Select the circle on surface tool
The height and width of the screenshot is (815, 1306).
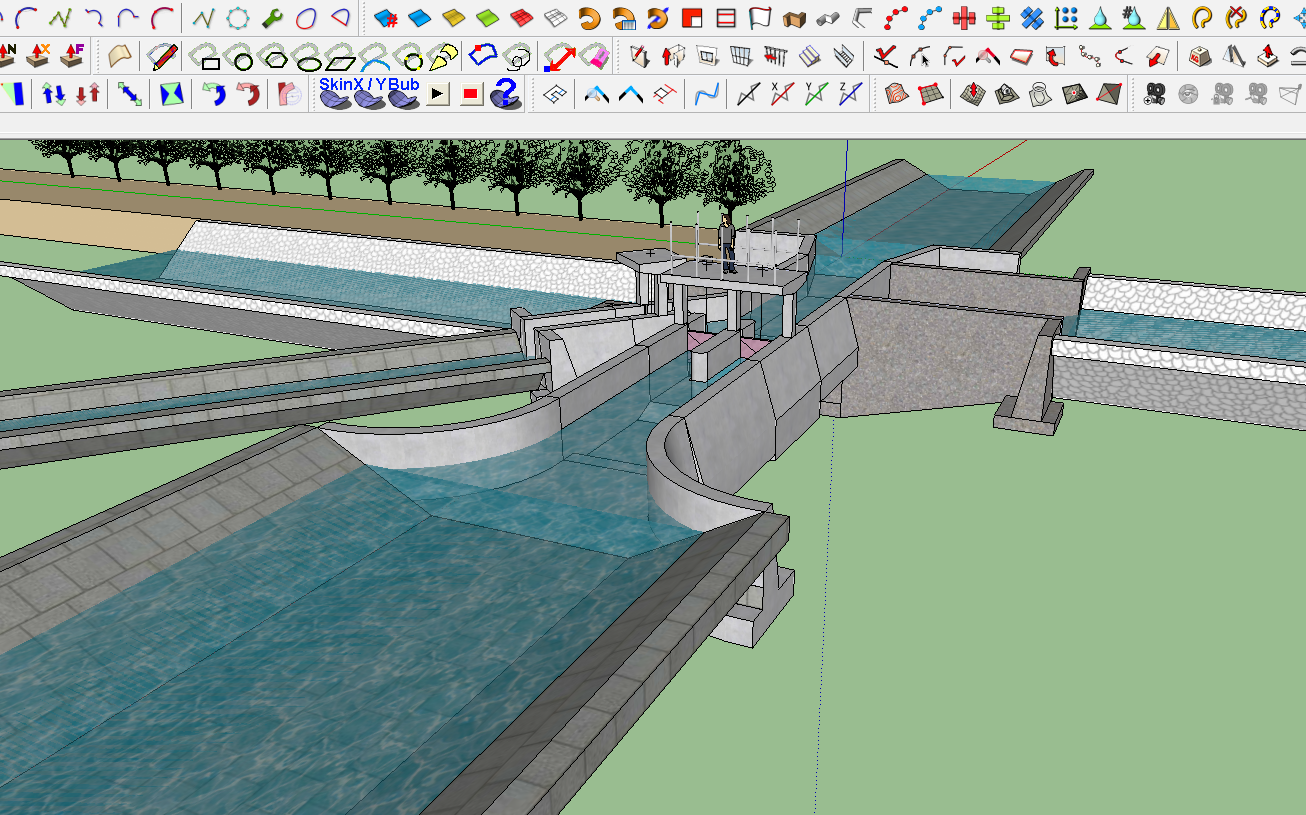click(x=243, y=56)
